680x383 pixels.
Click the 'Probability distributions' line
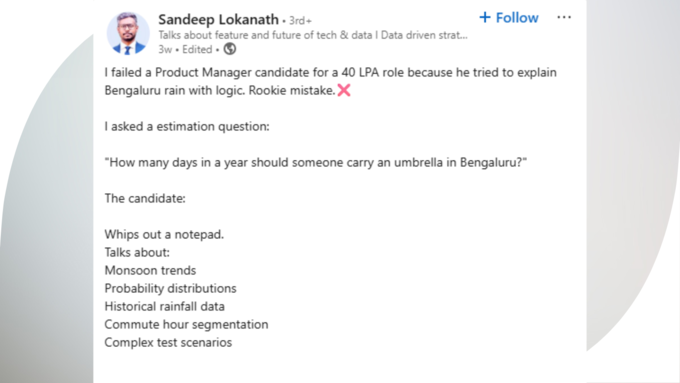tap(170, 288)
